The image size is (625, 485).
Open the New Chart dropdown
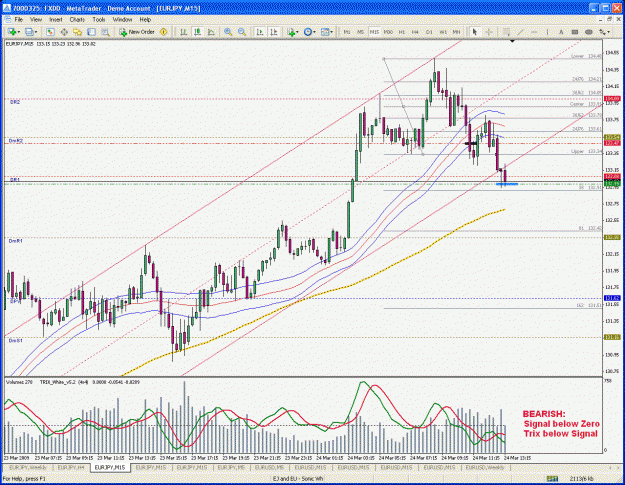(14, 32)
